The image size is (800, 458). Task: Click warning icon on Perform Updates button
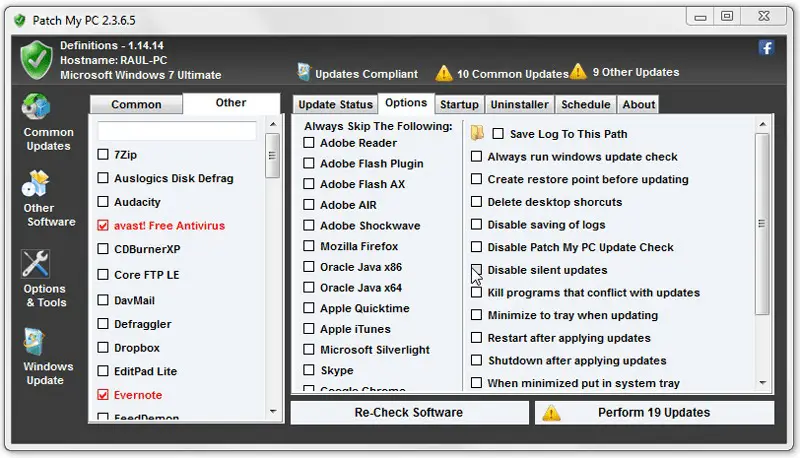(551, 413)
